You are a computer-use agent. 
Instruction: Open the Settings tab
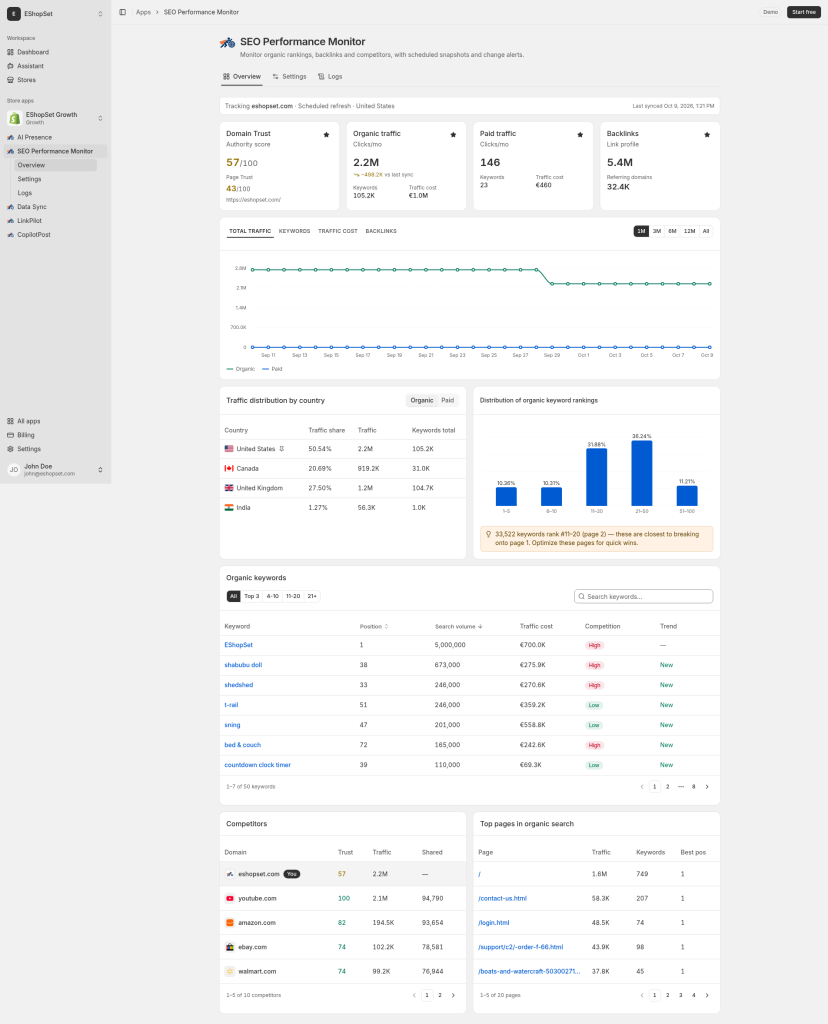289,76
